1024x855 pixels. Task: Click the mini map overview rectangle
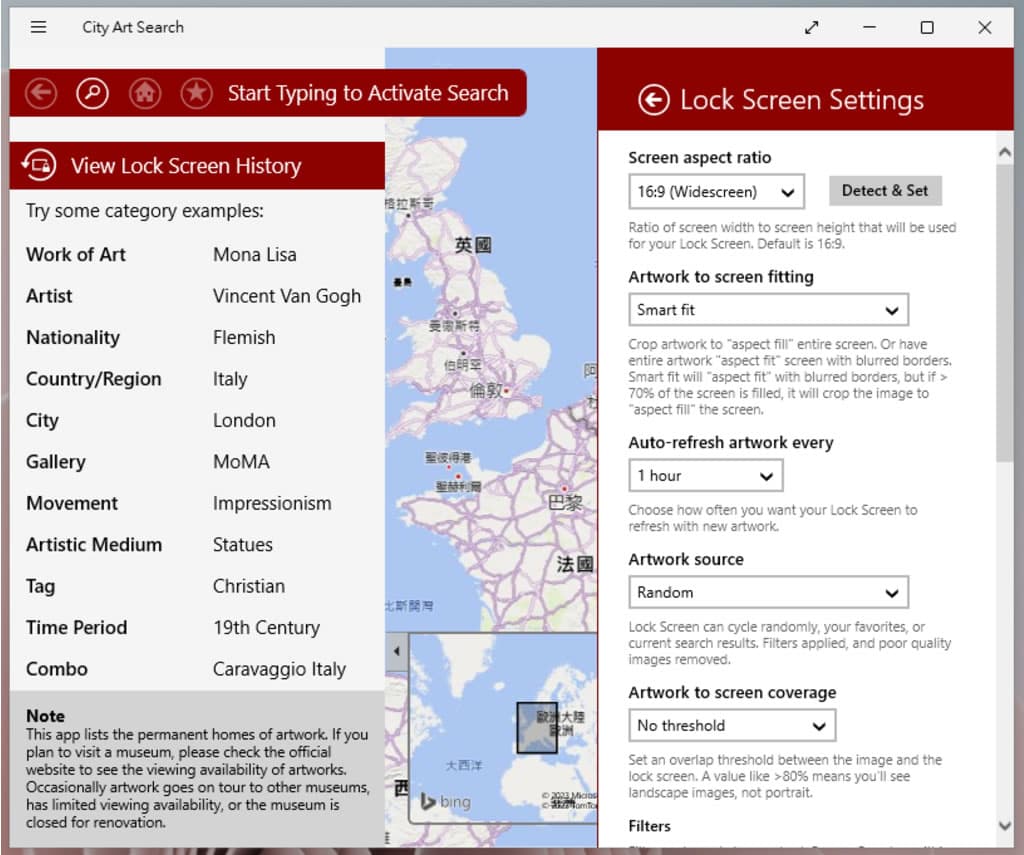click(x=537, y=728)
